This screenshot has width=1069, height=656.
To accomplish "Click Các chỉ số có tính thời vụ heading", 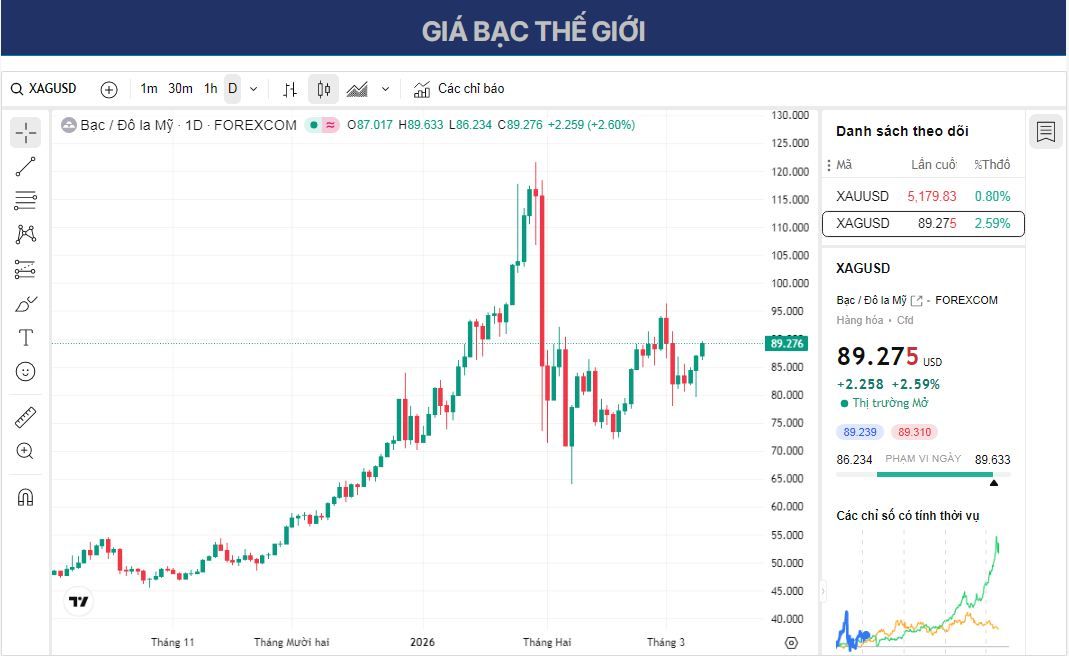I will pyautogui.click(x=907, y=516).
